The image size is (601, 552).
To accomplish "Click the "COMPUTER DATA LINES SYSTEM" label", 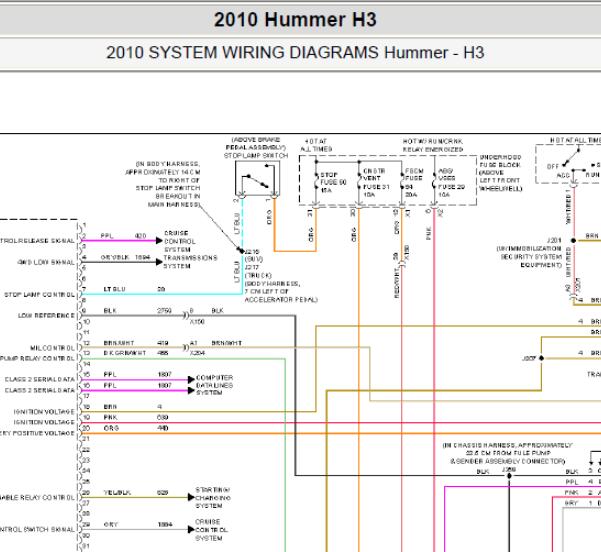I will pos(214,385).
